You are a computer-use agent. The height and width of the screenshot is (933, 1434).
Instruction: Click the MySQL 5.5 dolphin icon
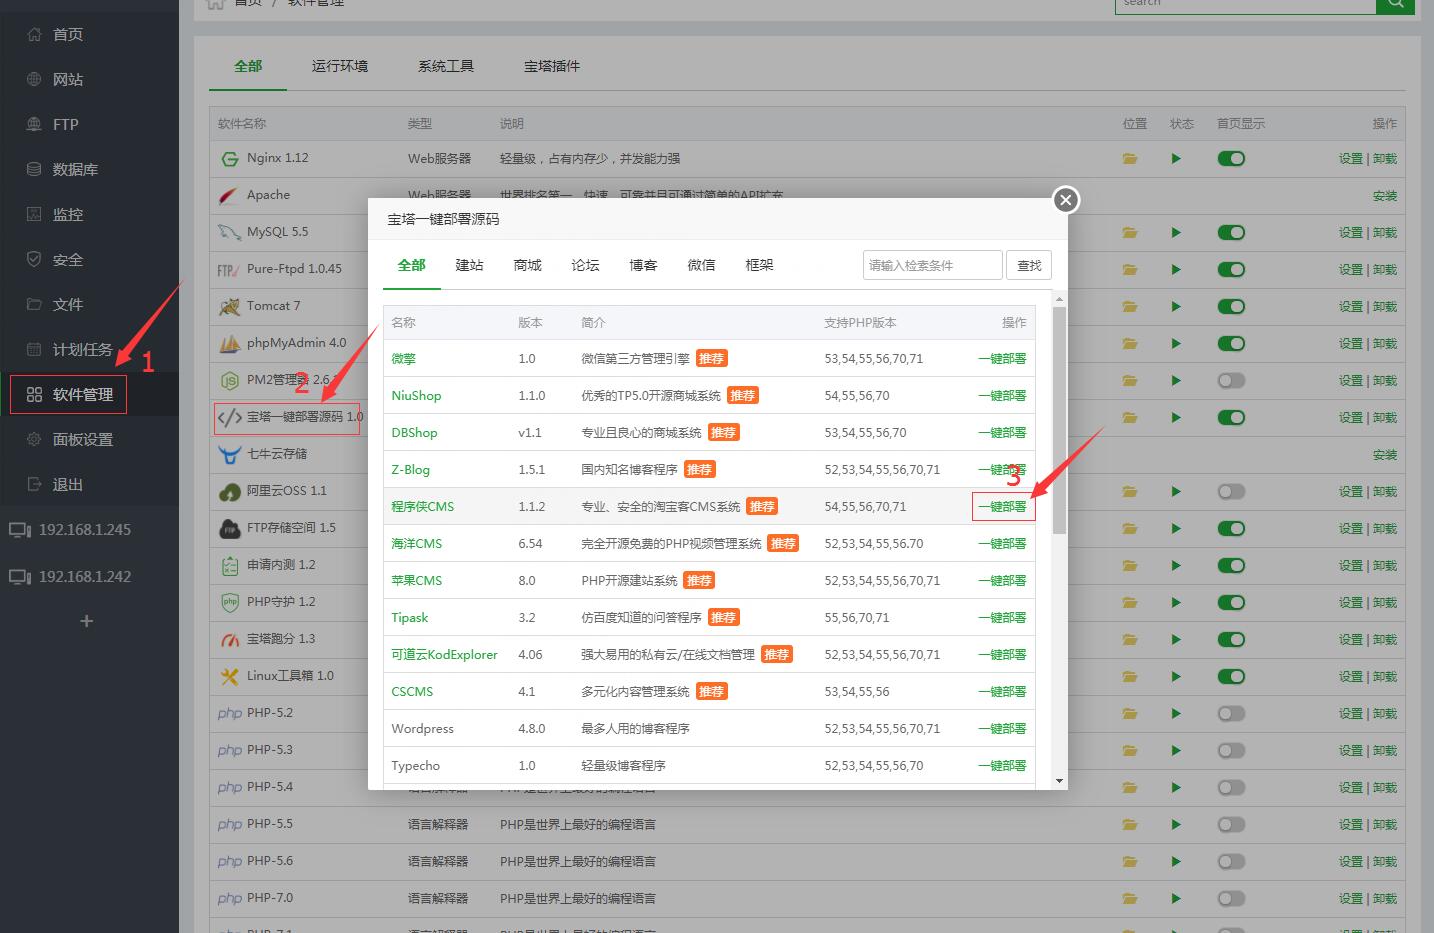pyautogui.click(x=229, y=232)
